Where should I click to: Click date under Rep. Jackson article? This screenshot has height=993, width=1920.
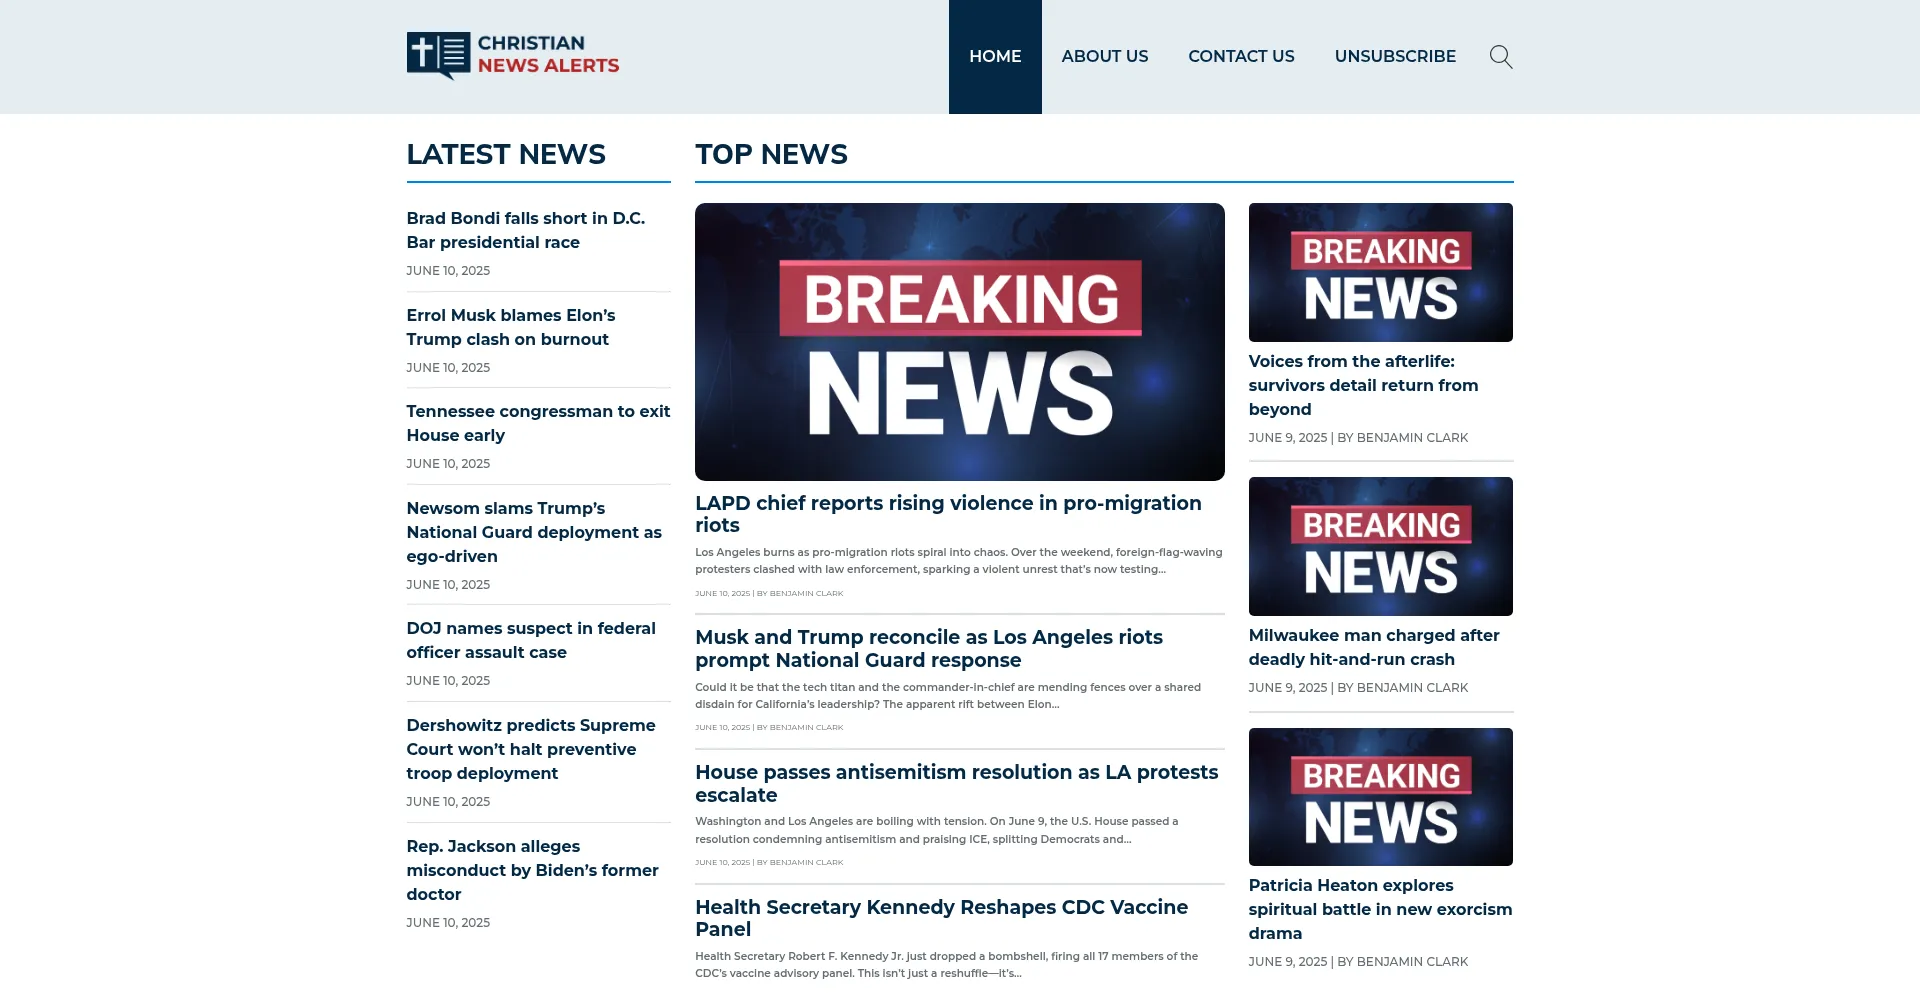pyautogui.click(x=448, y=923)
